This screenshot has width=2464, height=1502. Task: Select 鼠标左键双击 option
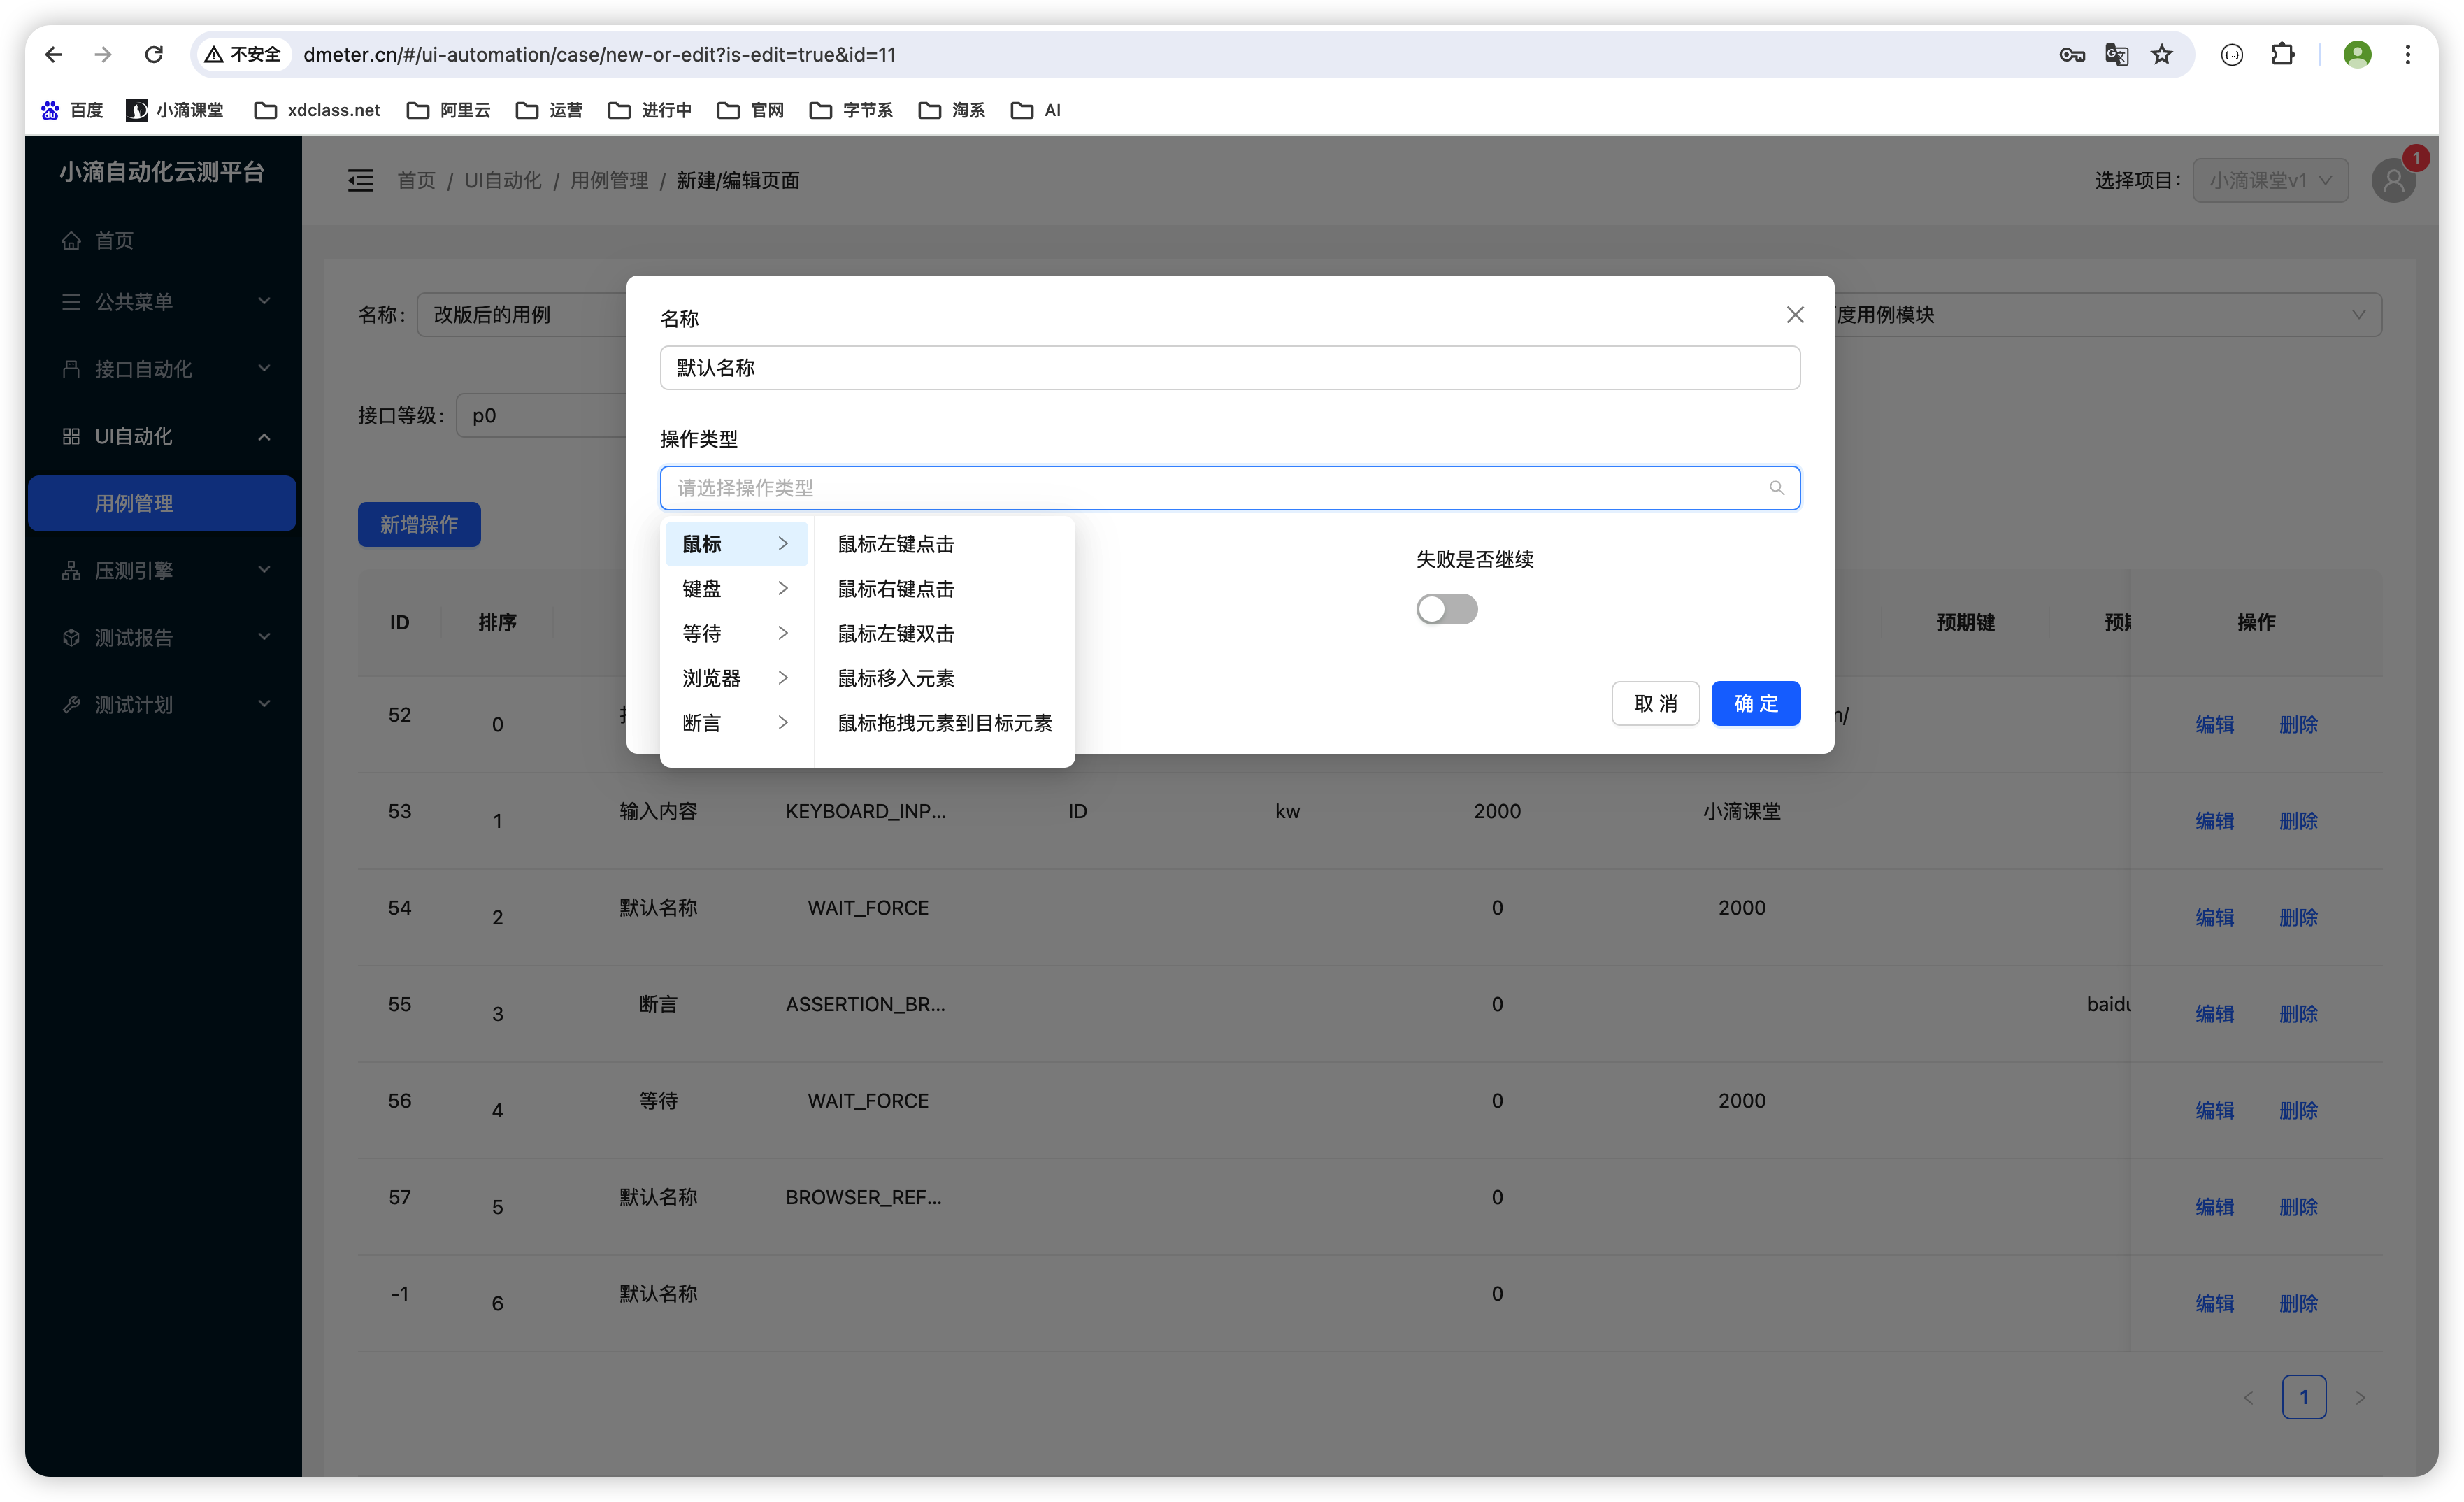[896, 634]
